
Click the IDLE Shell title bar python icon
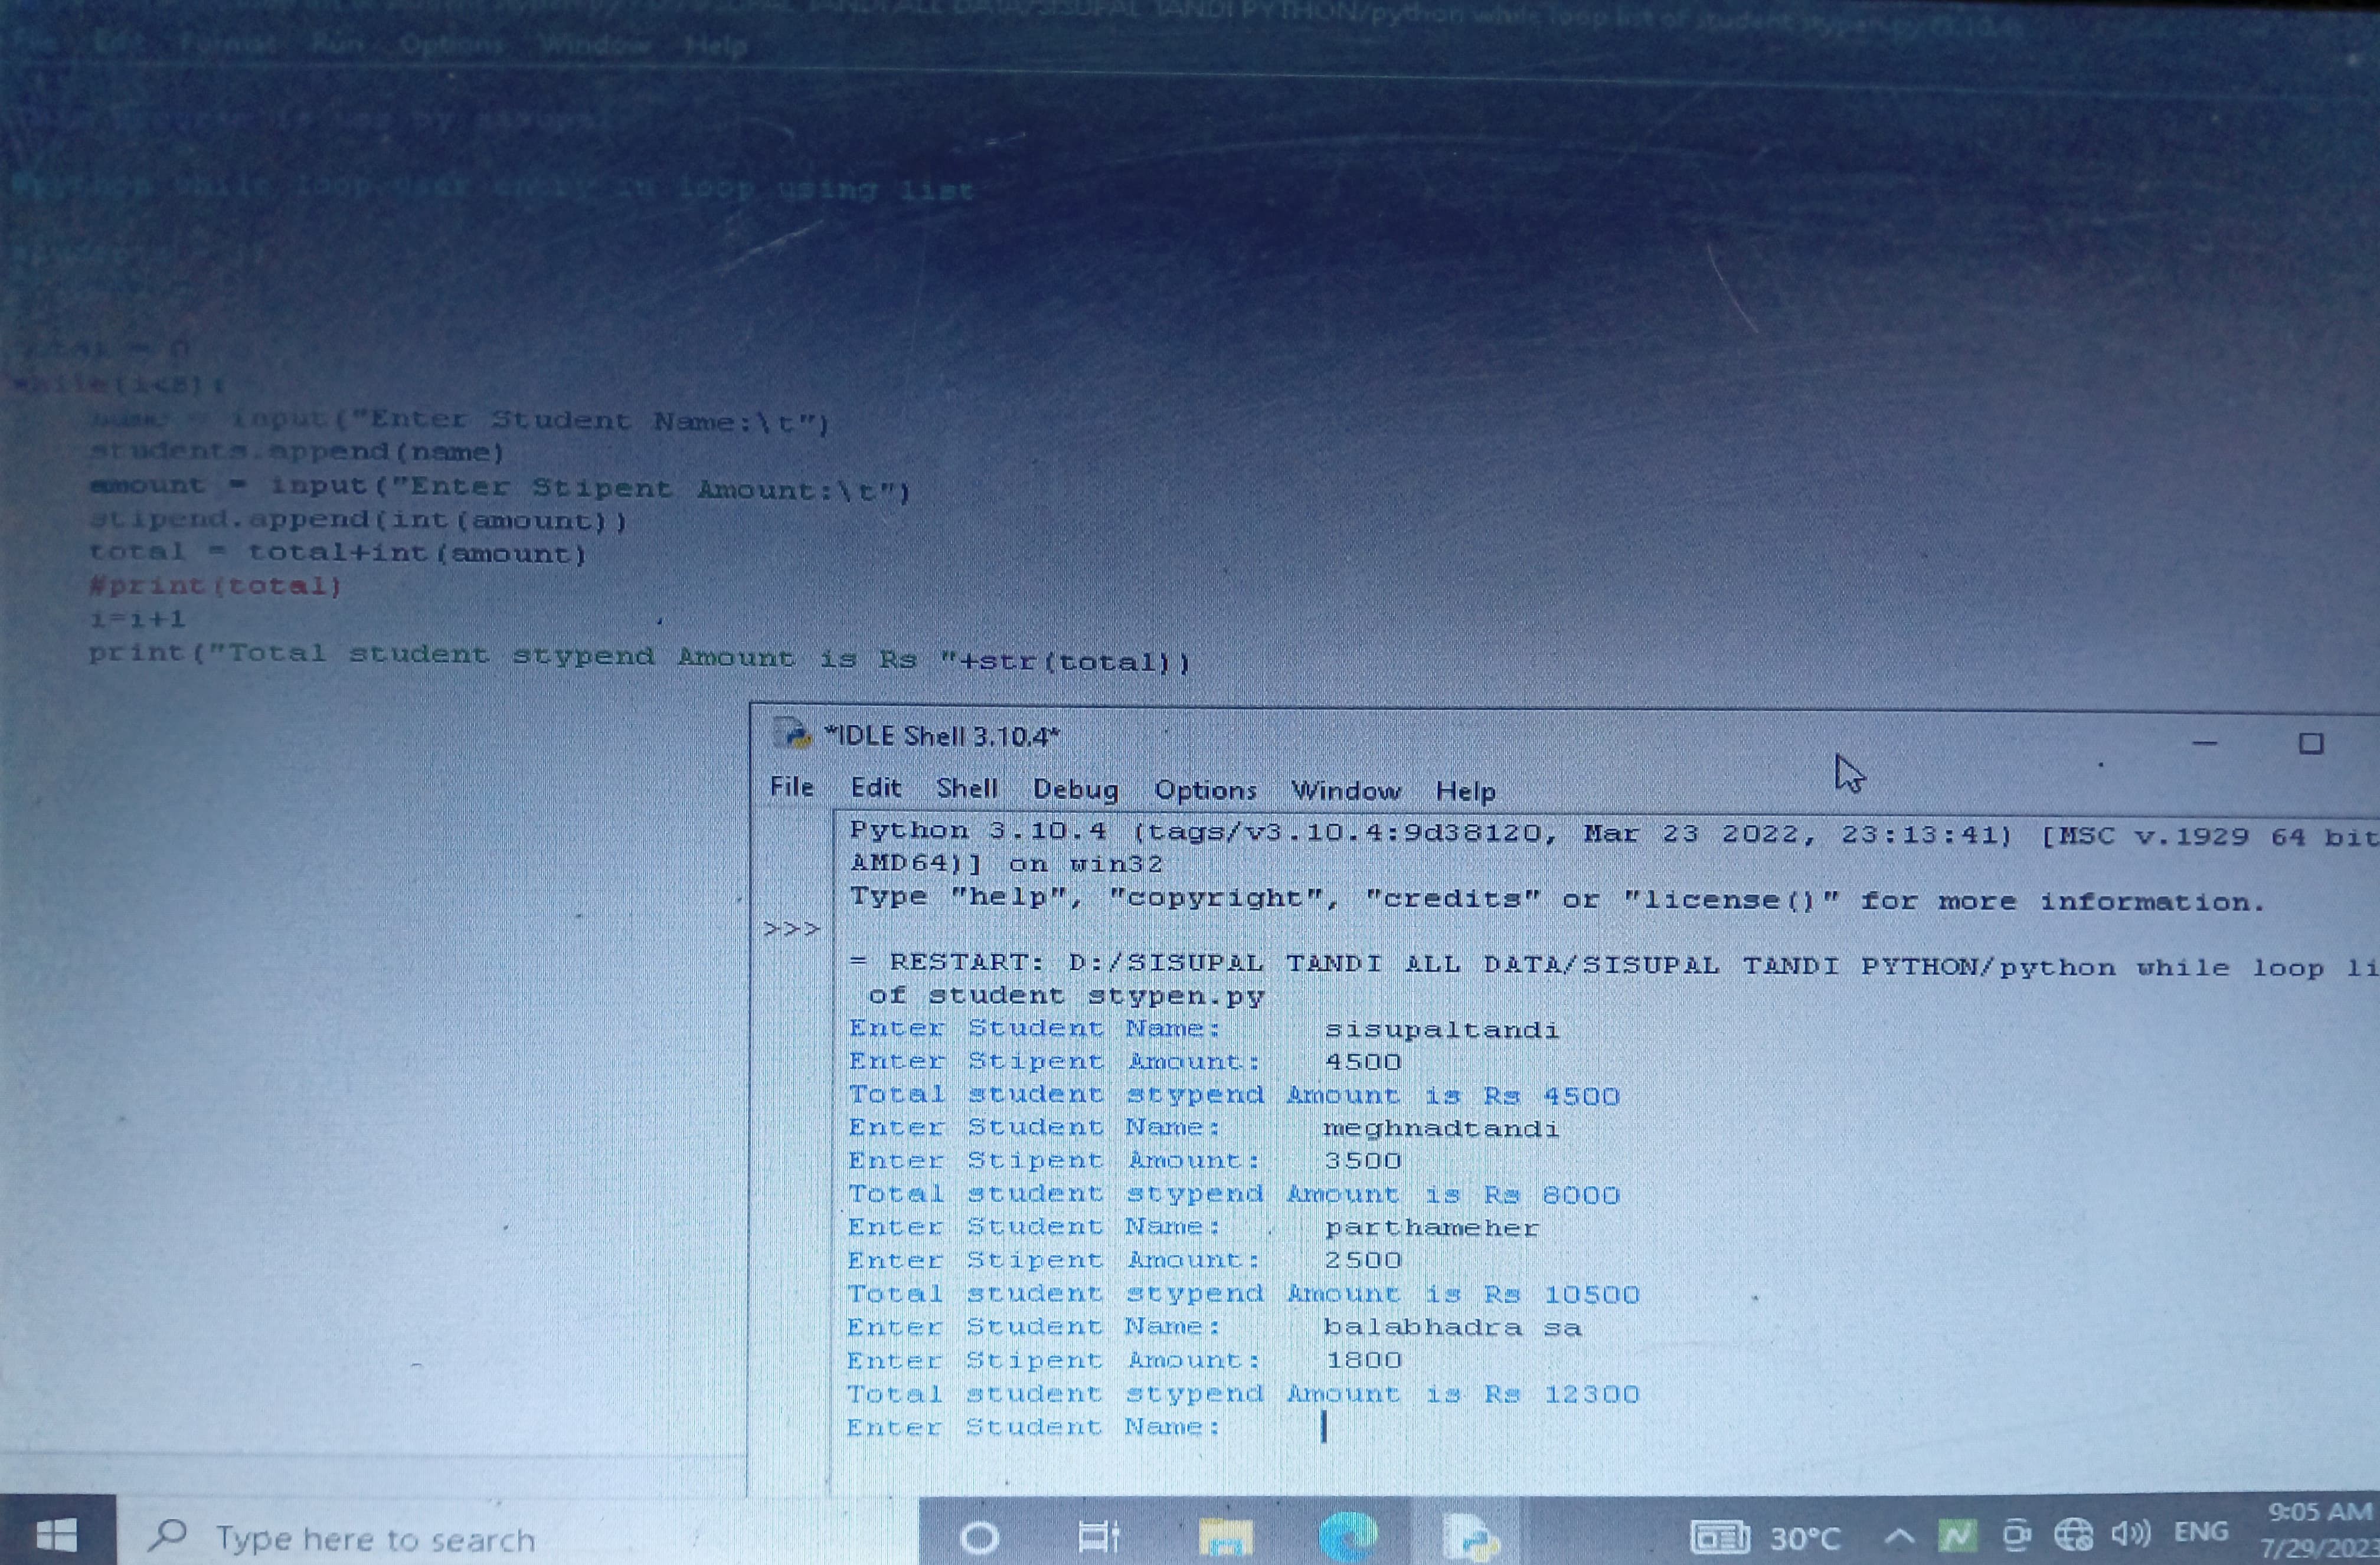point(792,734)
